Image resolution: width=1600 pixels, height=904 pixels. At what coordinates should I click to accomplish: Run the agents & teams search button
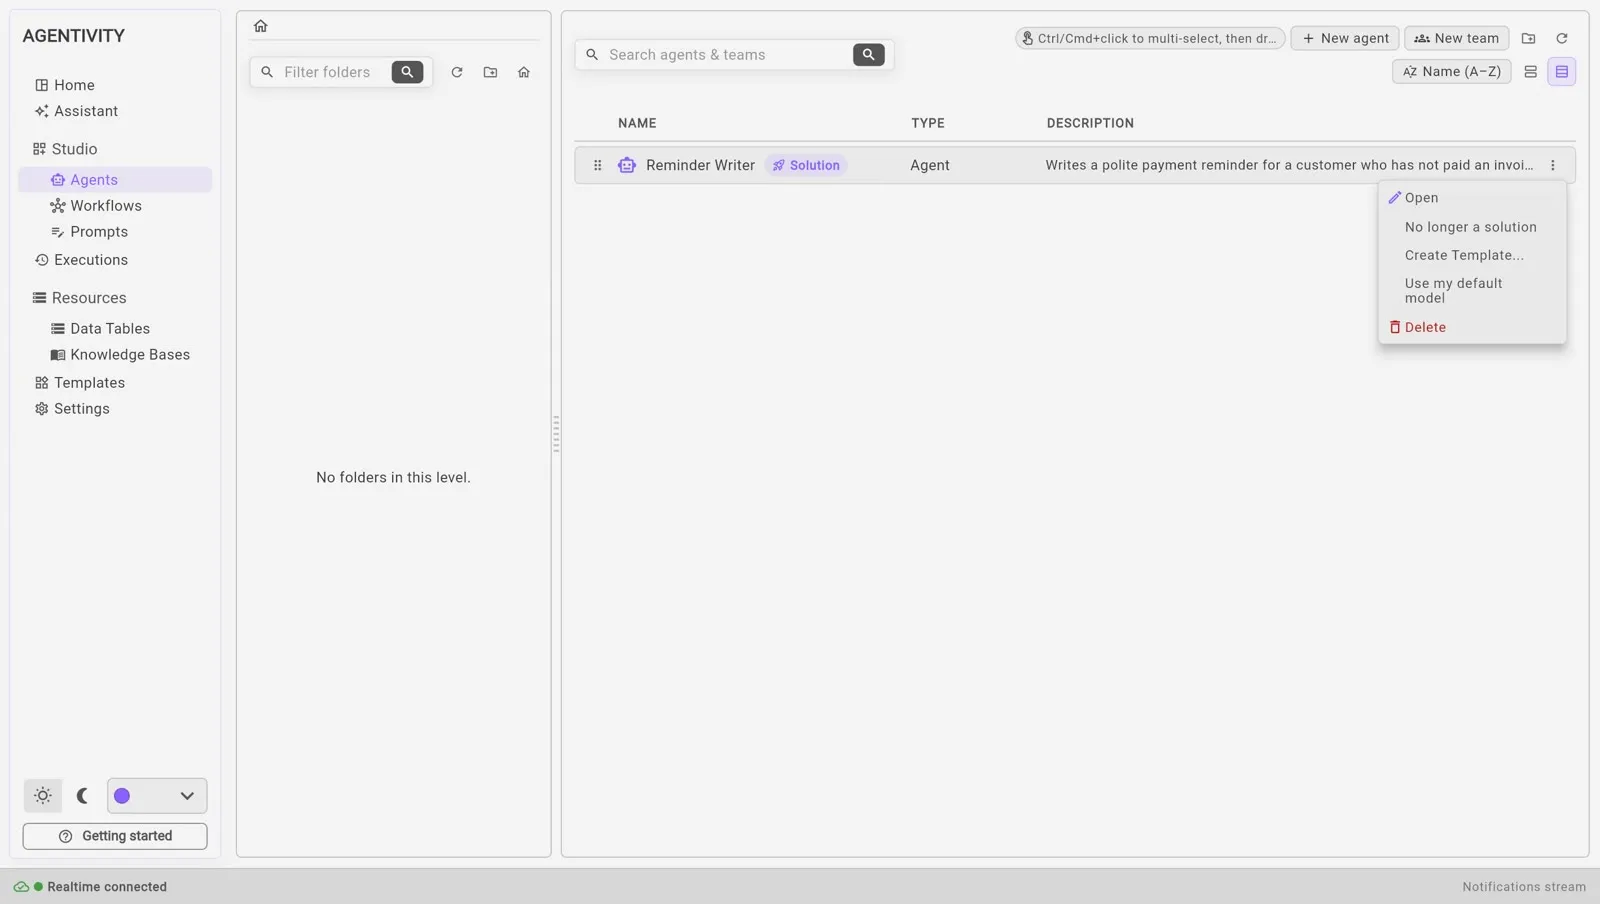tap(868, 55)
